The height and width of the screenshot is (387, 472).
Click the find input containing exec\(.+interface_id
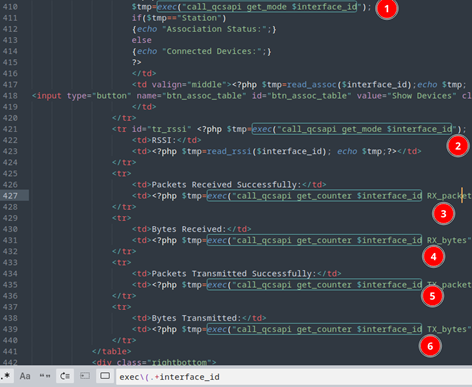[x=294, y=377]
